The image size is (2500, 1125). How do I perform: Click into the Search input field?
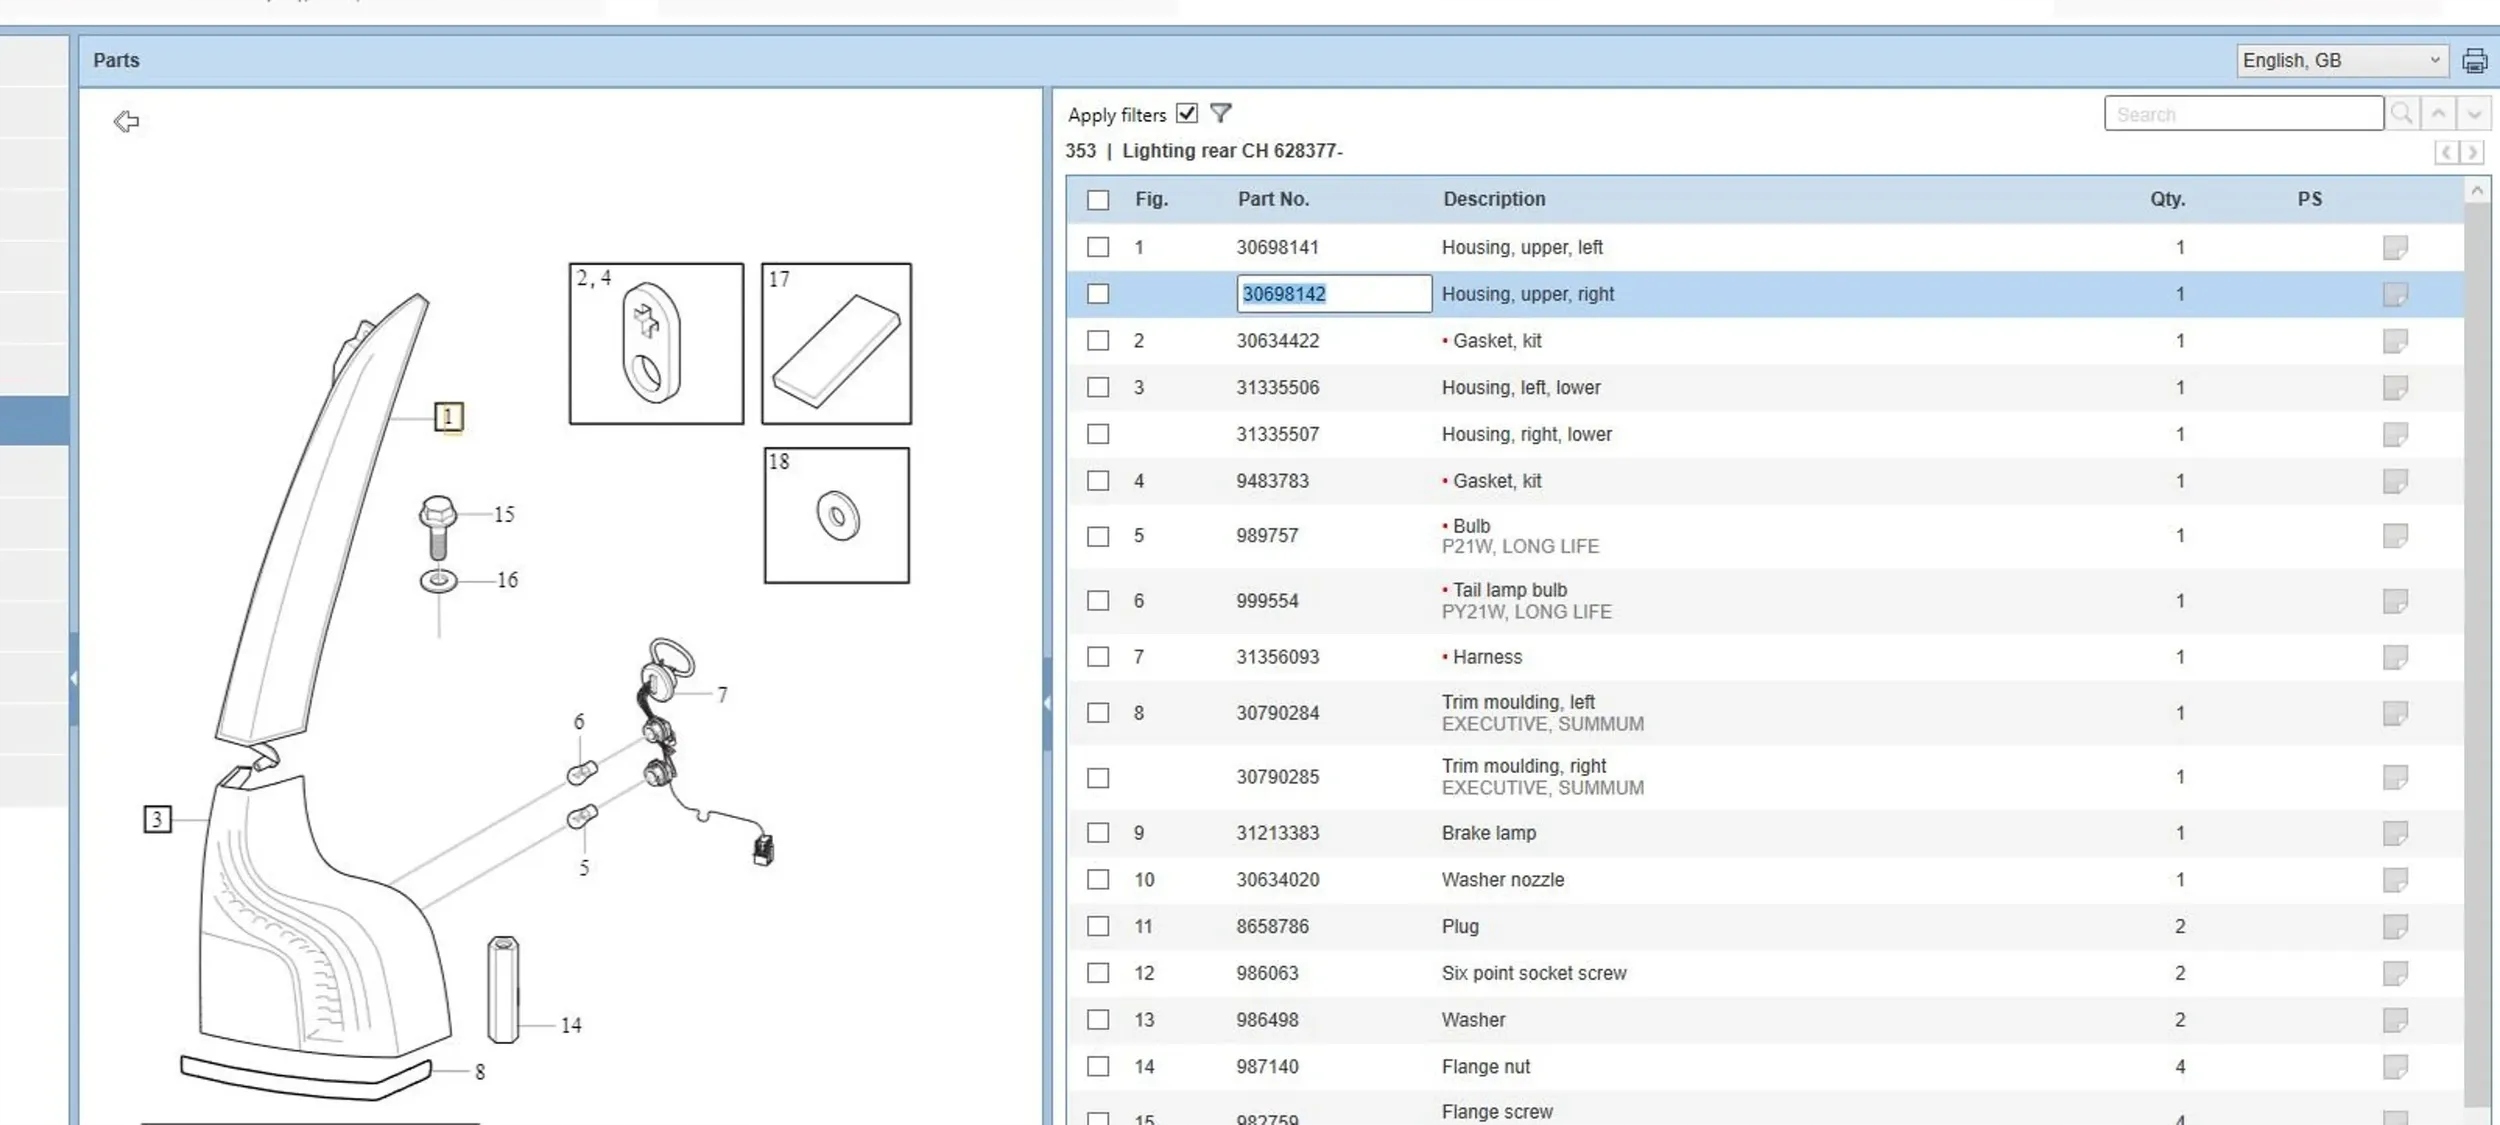coord(2242,114)
